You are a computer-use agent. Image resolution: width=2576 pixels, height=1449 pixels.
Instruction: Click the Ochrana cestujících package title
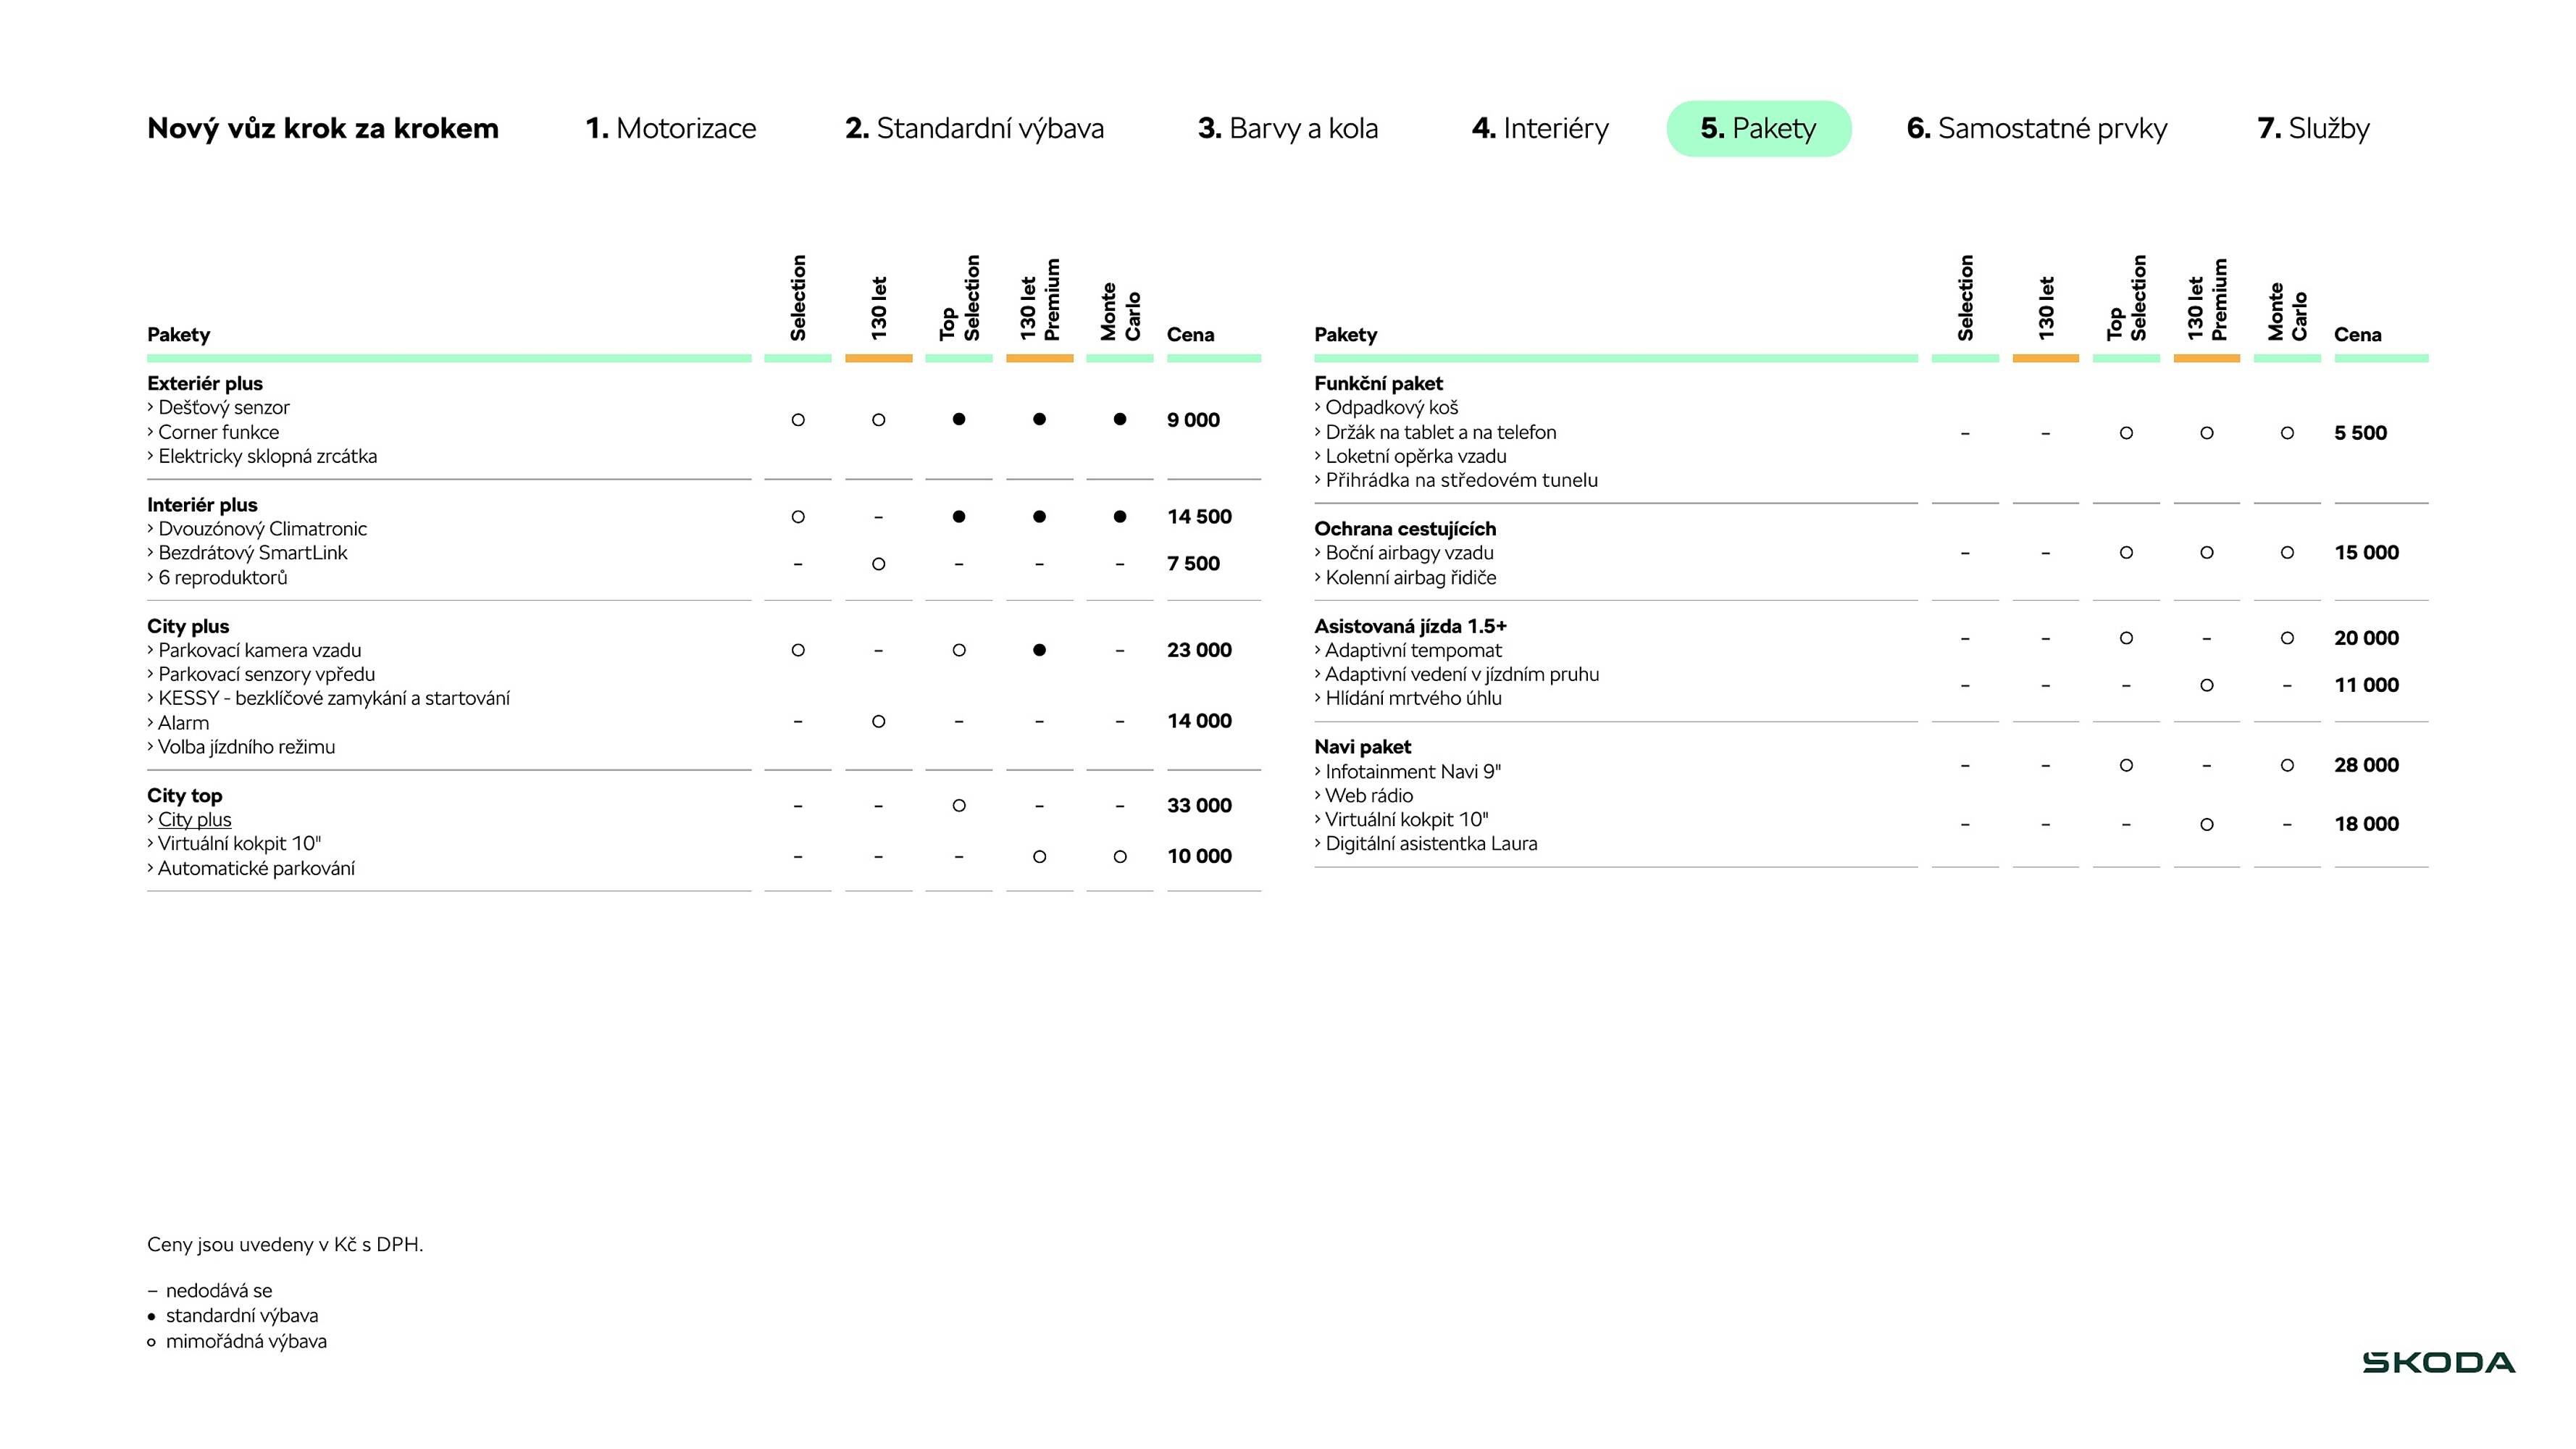(1404, 528)
